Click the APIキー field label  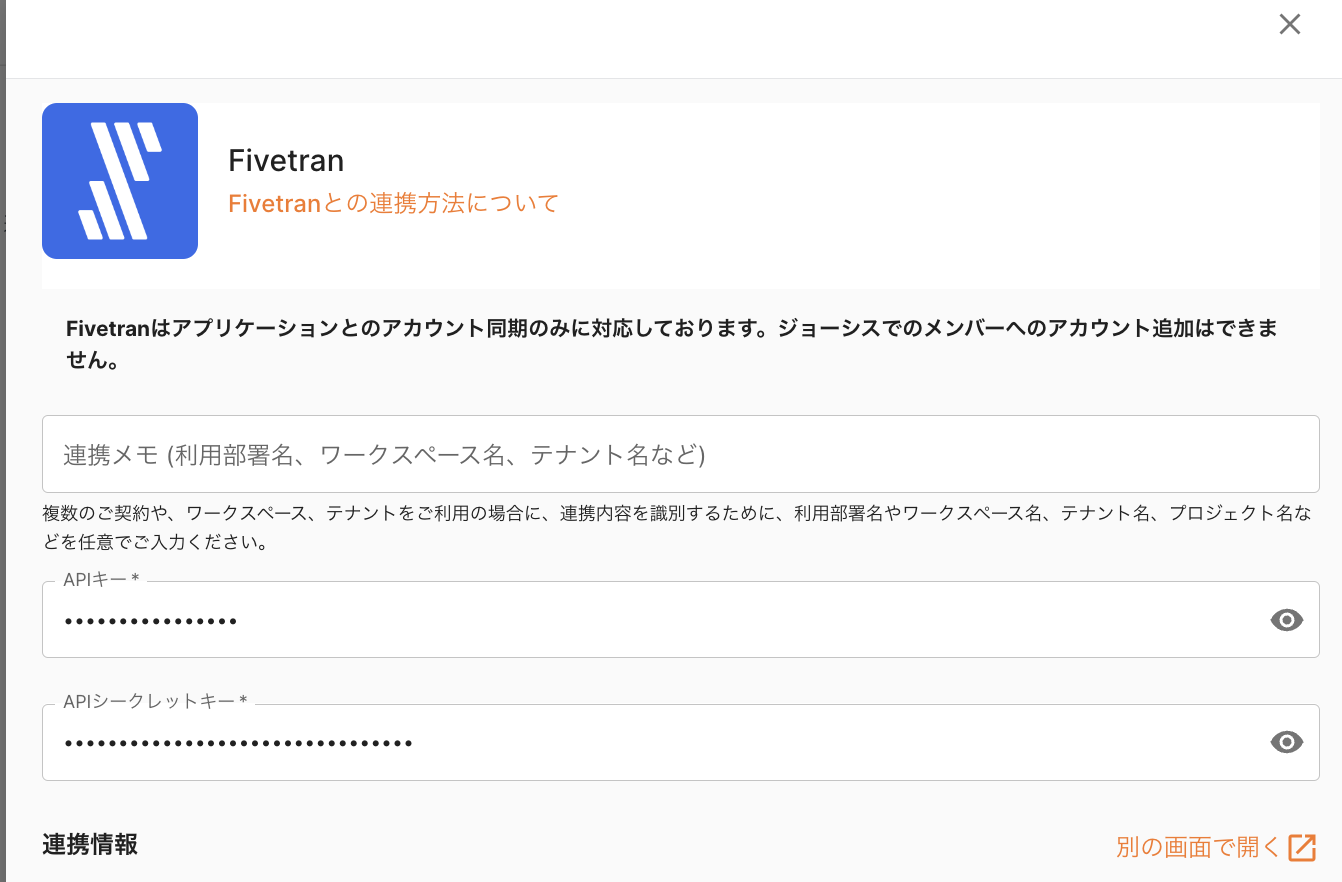tap(100, 581)
